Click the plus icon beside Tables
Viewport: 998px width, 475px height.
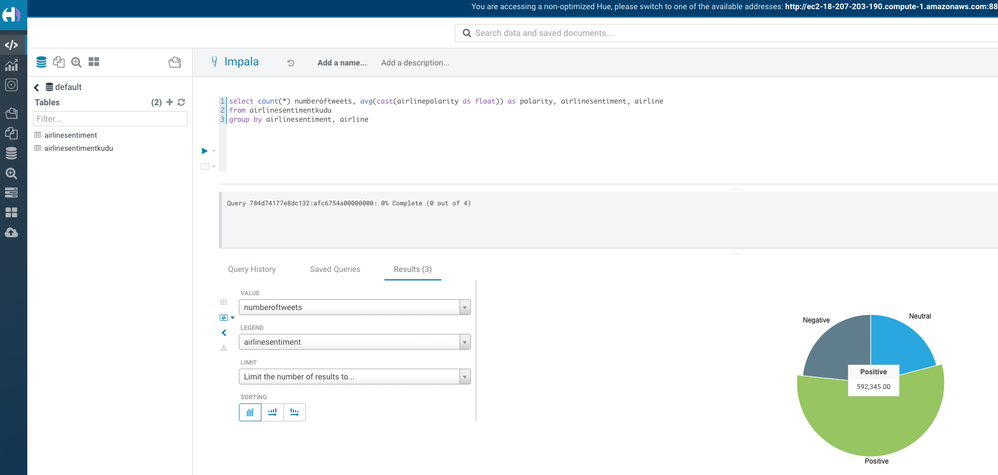point(169,102)
